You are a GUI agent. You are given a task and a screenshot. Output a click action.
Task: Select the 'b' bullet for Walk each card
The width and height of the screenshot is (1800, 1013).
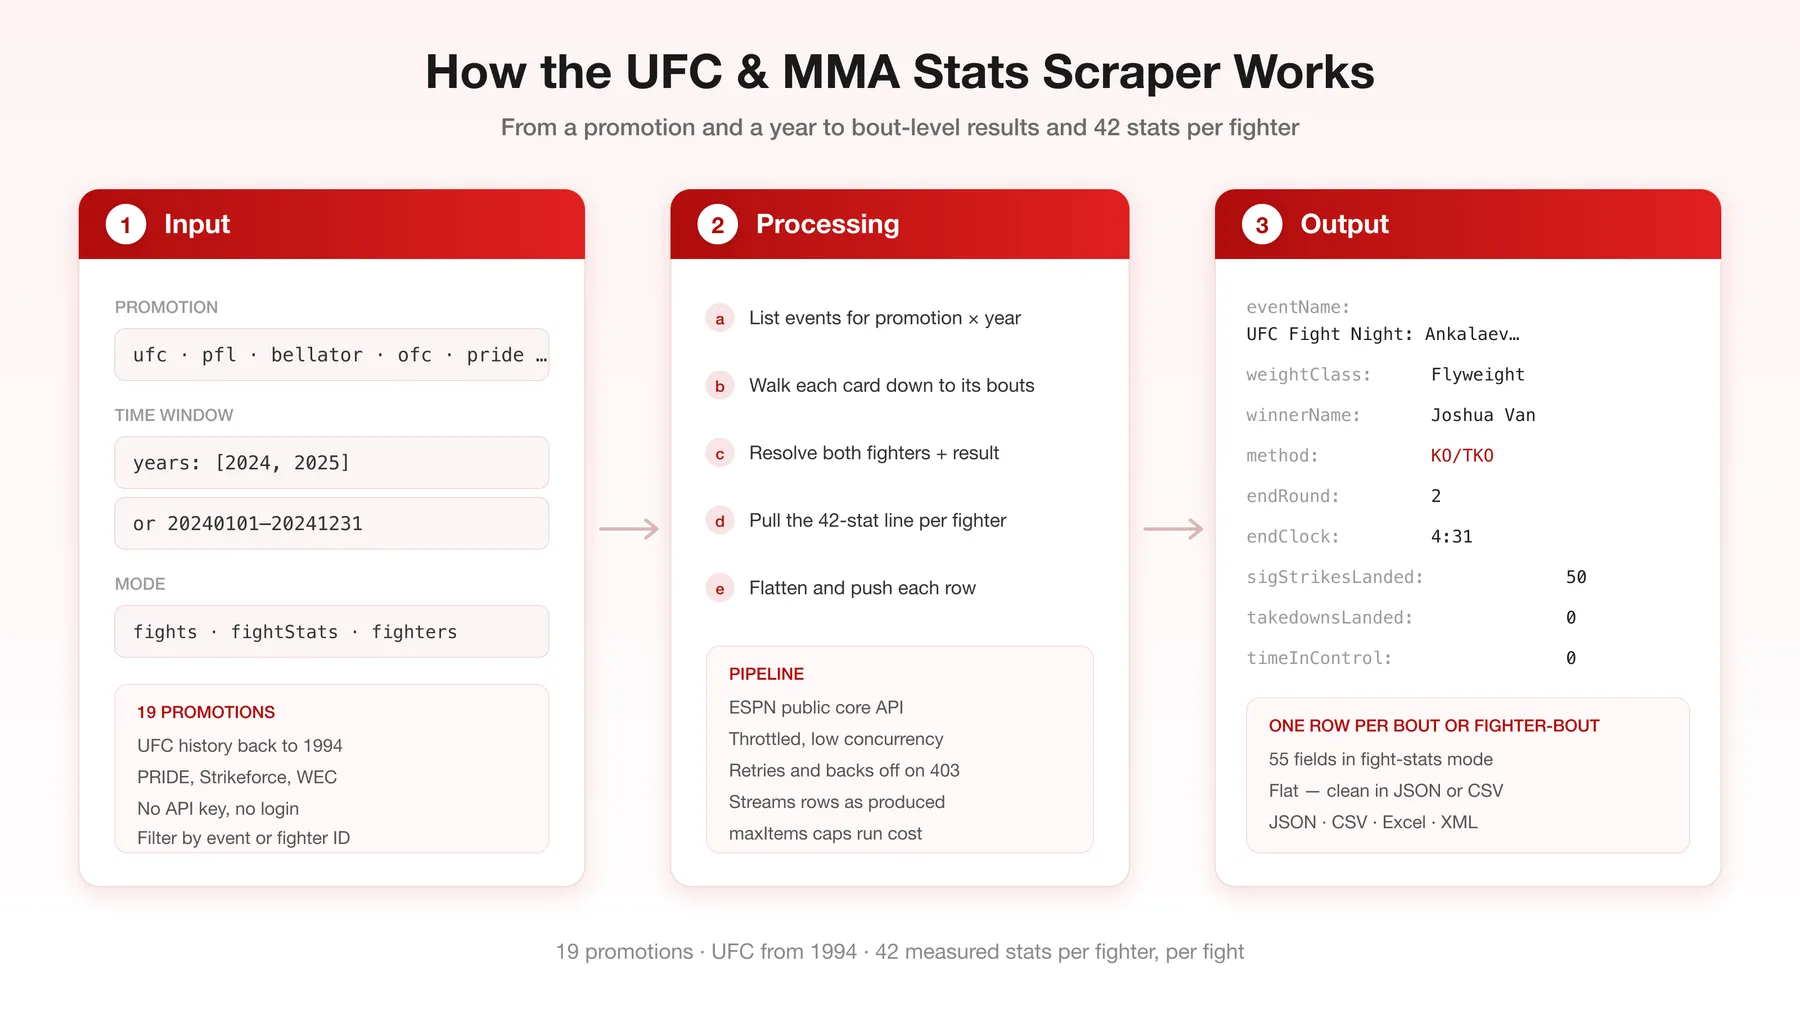(720, 386)
